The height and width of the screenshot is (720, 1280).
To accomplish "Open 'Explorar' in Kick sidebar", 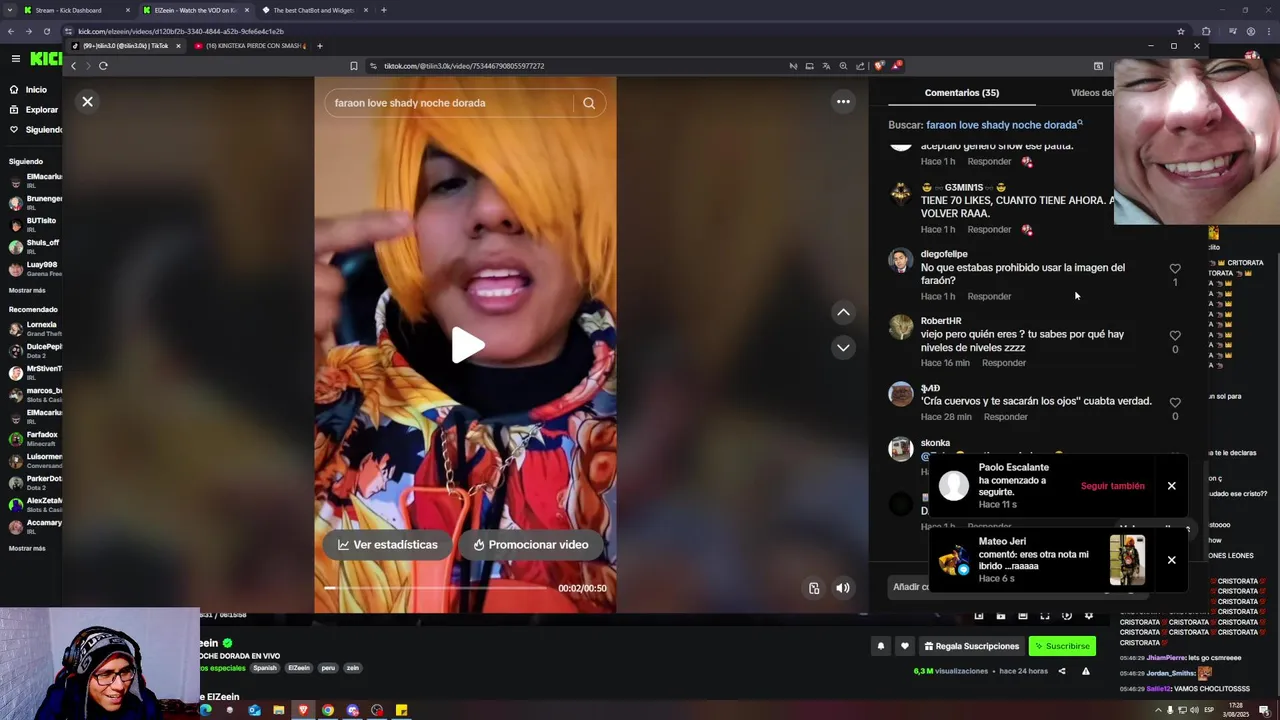I will (35, 109).
